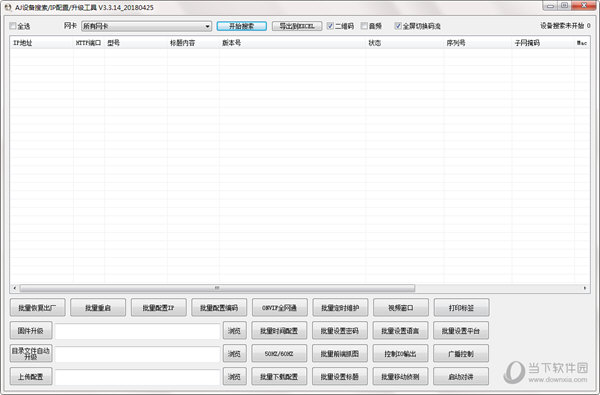The width and height of the screenshot is (600, 395).
Task: Click the 批量配置IP button
Action: tap(158, 307)
